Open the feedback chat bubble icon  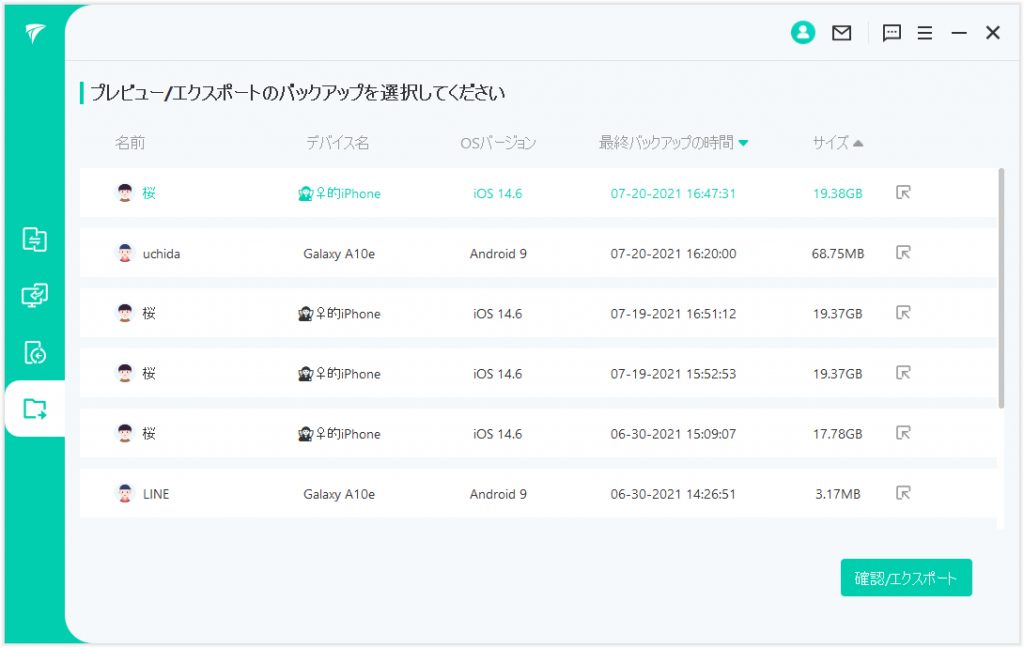tap(892, 33)
